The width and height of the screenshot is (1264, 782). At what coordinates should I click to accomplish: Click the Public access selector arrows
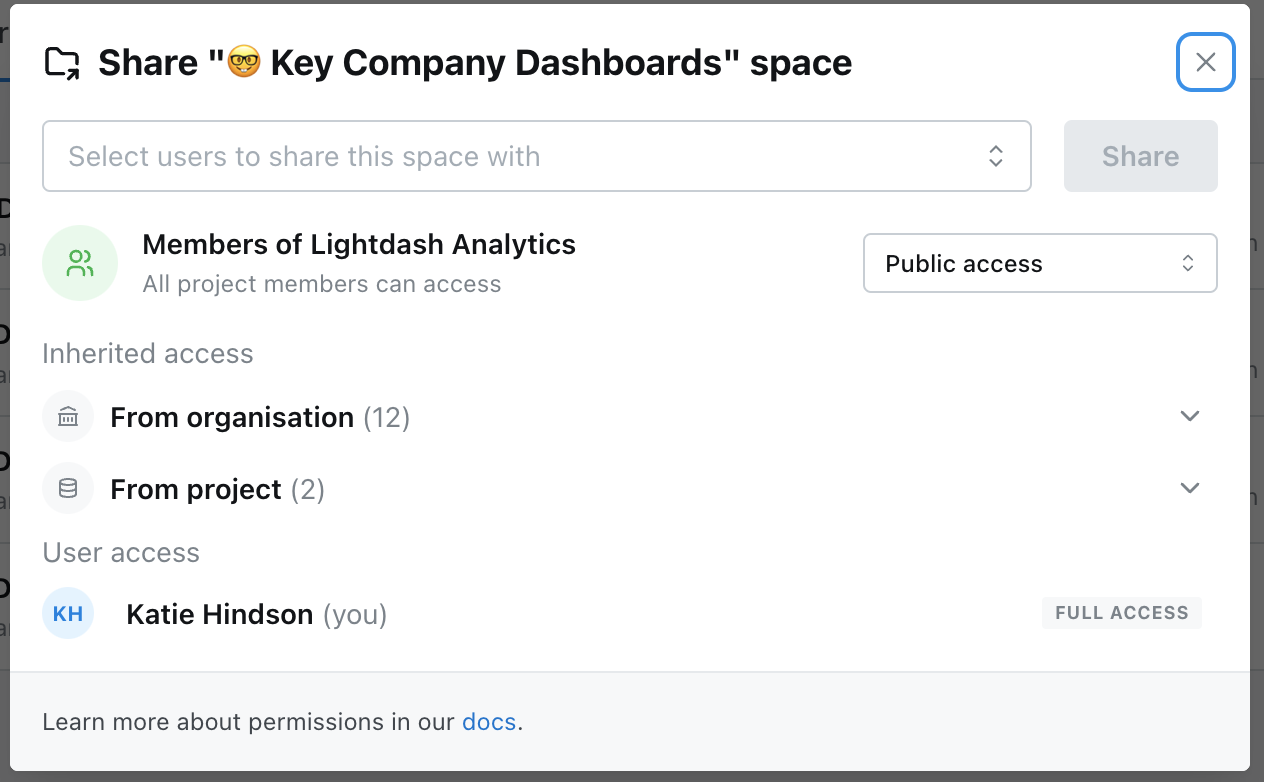pos(1188,263)
